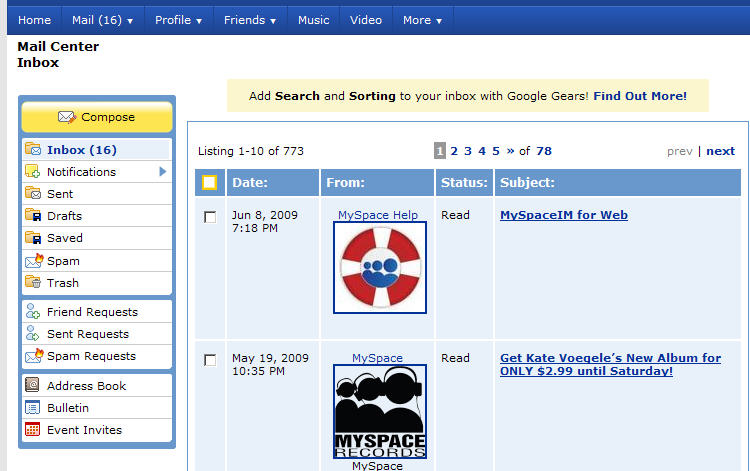750x471 pixels.
Task: Open the Bulletin page
Action: point(96,407)
